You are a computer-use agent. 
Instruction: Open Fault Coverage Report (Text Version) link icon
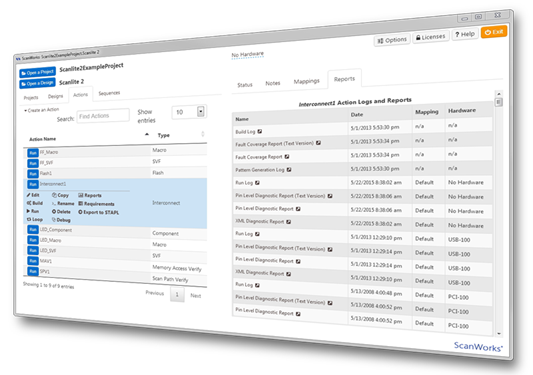(318, 143)
